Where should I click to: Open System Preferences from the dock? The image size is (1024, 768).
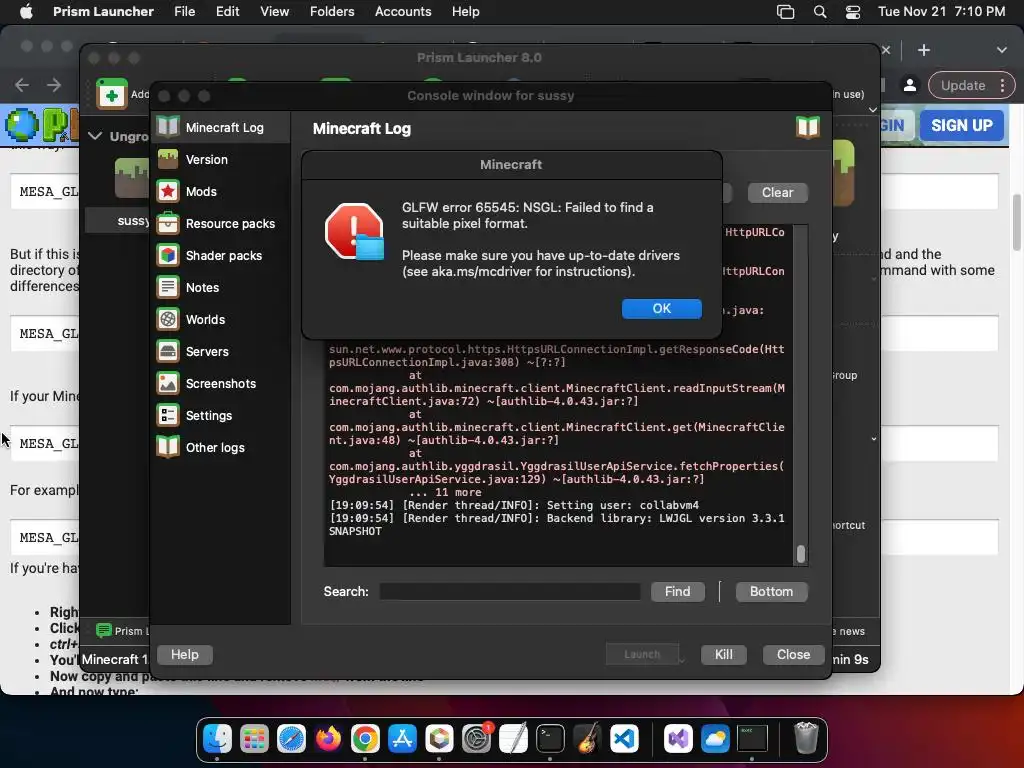point(477,739)
